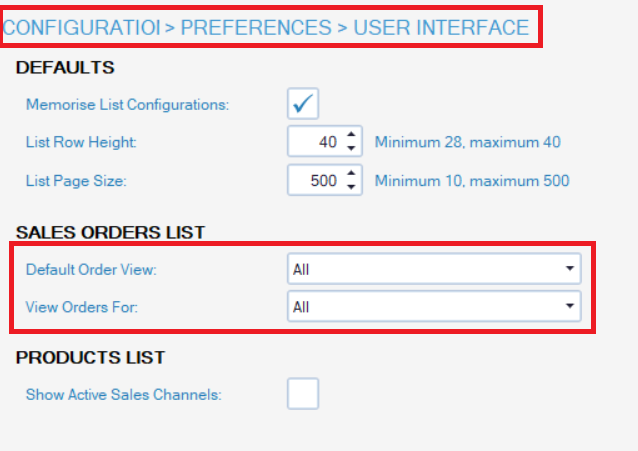
Task: Increment the List Page Size spinner
Action: pyautogui.click(x=351, y=173)
